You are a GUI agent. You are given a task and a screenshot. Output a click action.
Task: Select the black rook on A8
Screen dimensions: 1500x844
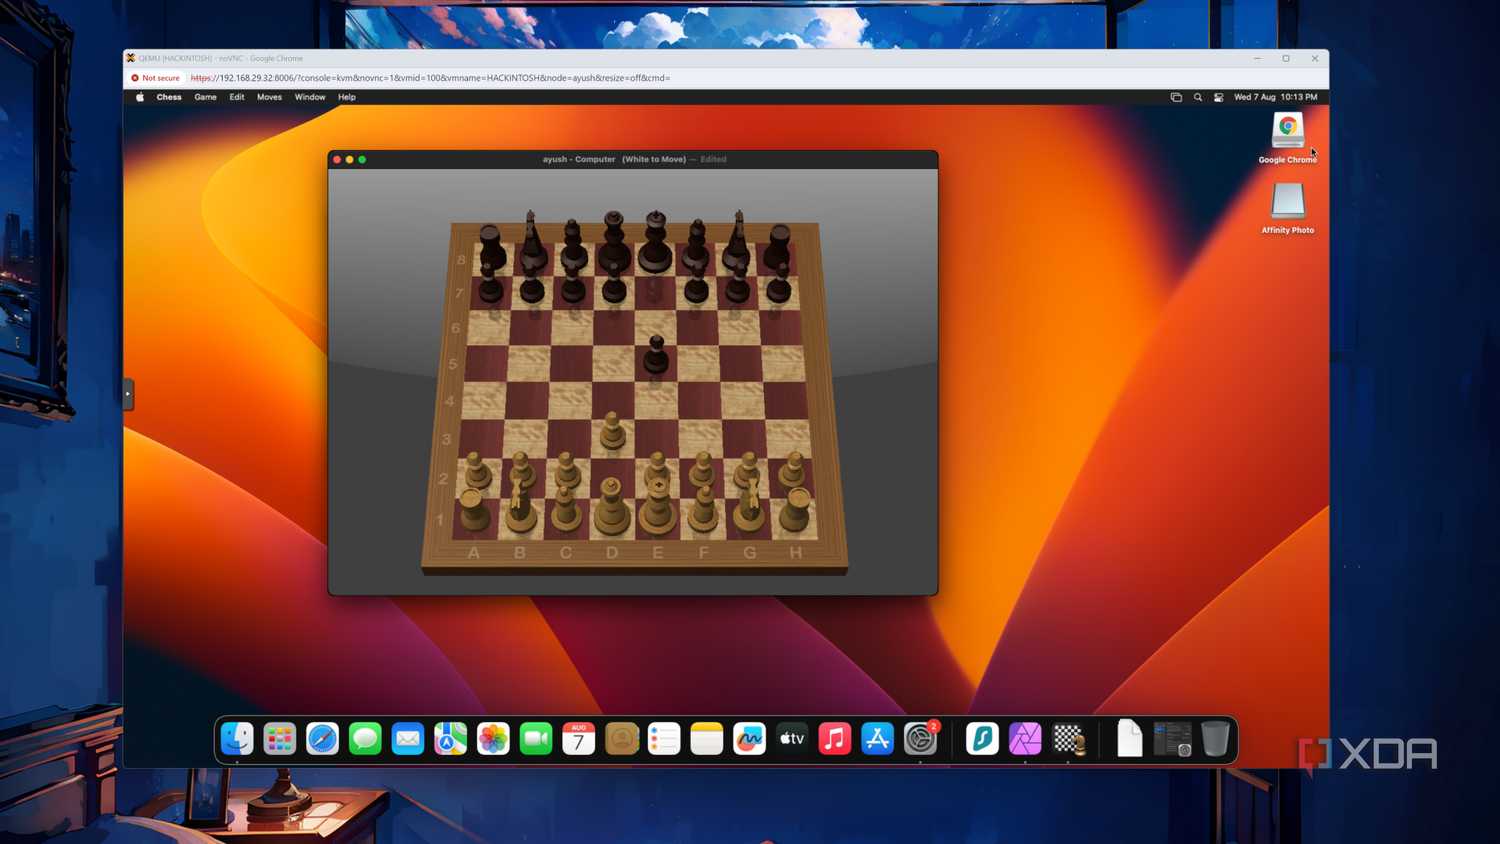pos(490,246)
